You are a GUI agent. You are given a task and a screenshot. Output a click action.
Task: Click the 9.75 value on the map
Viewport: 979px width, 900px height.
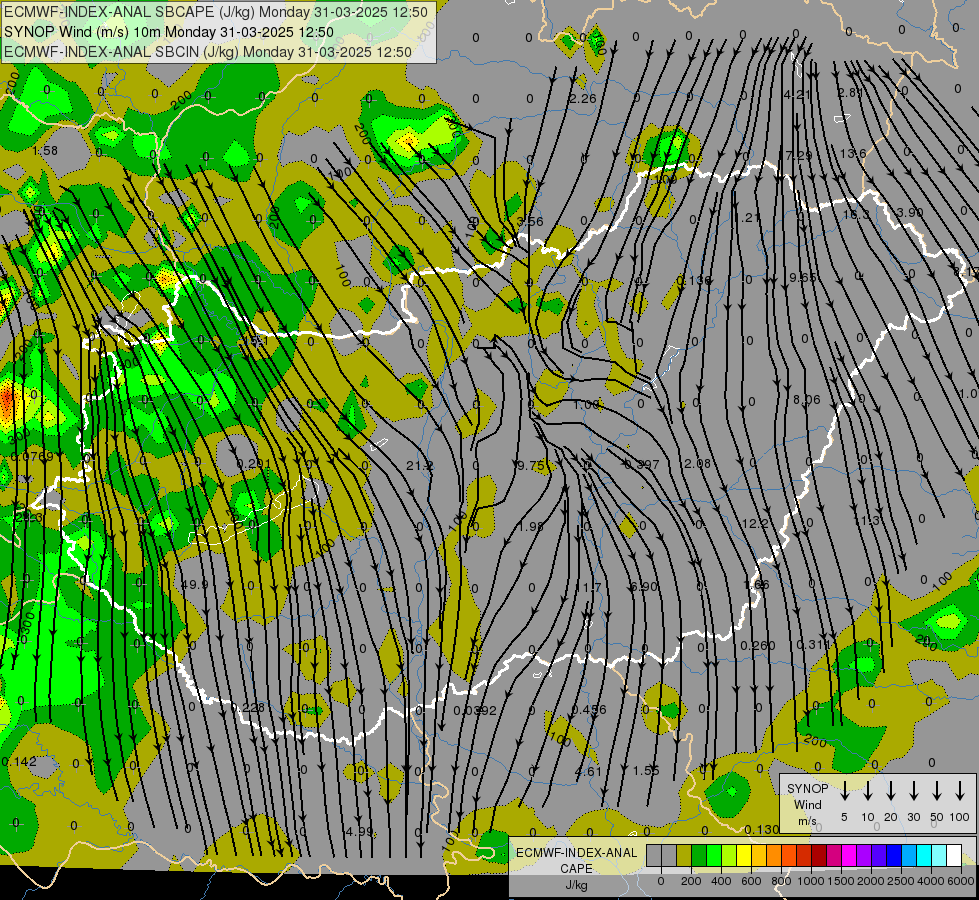531,465
